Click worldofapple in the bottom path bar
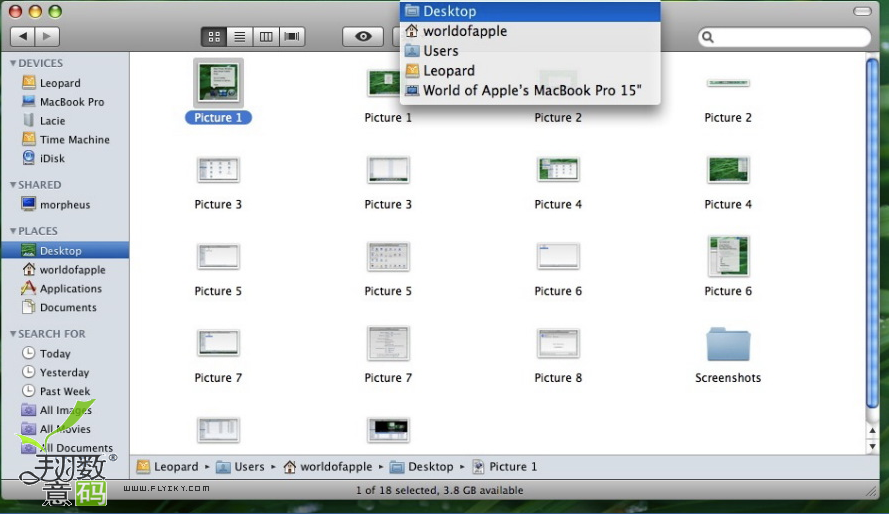The width and height of the screenshot is (889, 514). pos(336,467)
